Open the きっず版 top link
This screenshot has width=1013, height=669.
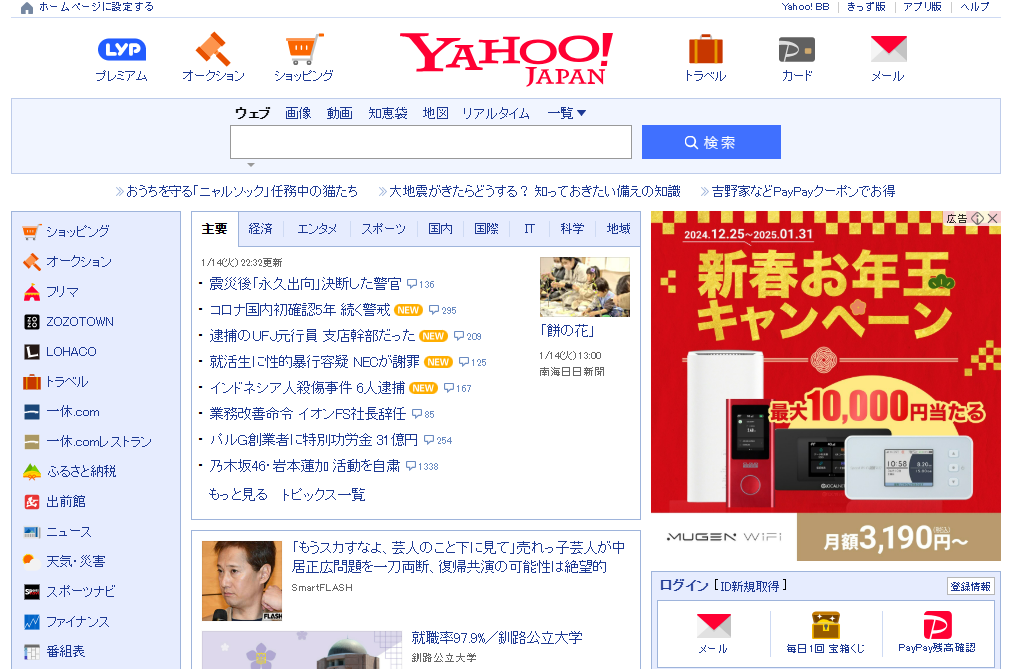[866, 6]
